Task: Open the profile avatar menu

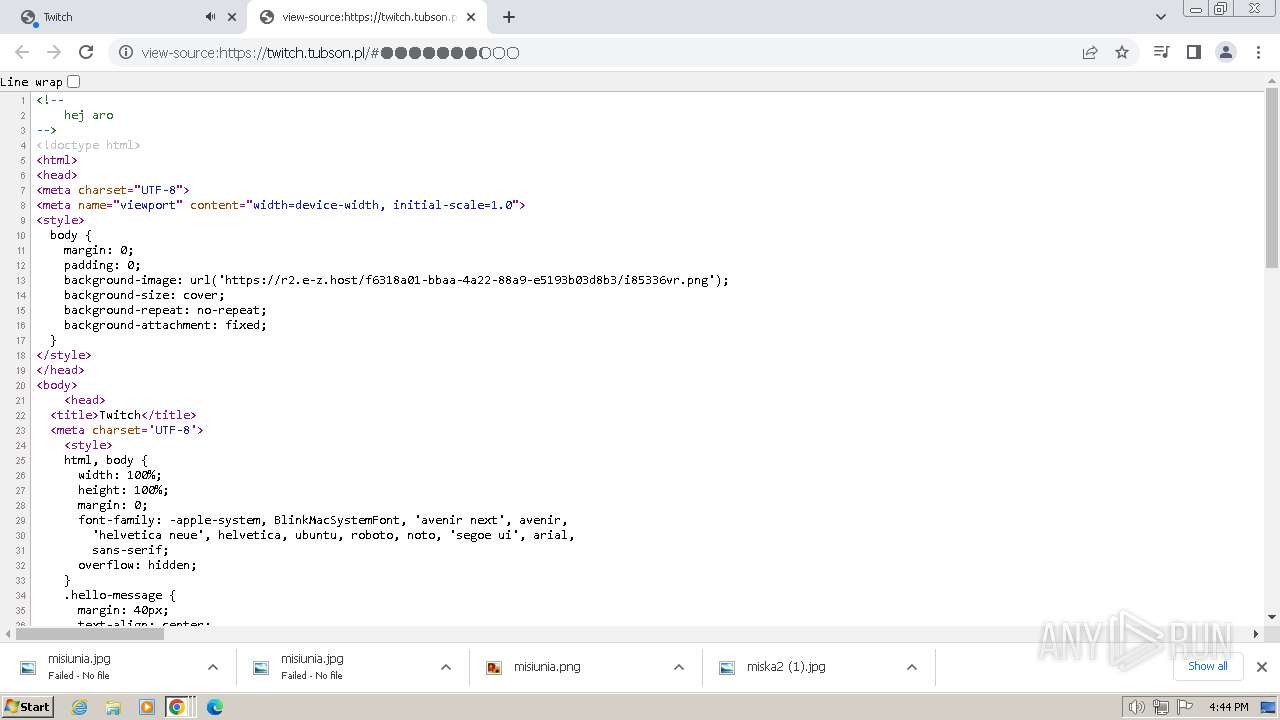Action: coord(1225,52)
